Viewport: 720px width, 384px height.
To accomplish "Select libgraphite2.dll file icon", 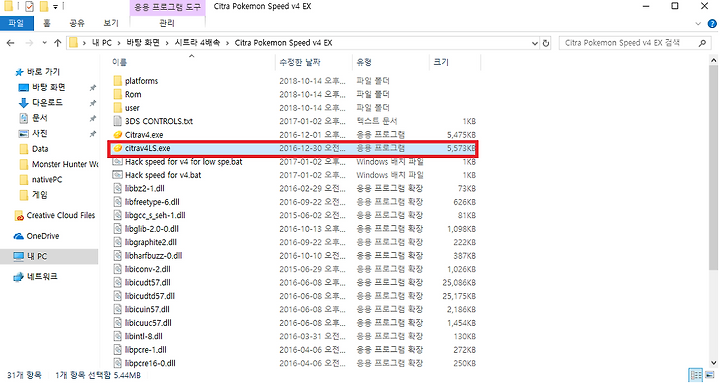I will (118, 242).
